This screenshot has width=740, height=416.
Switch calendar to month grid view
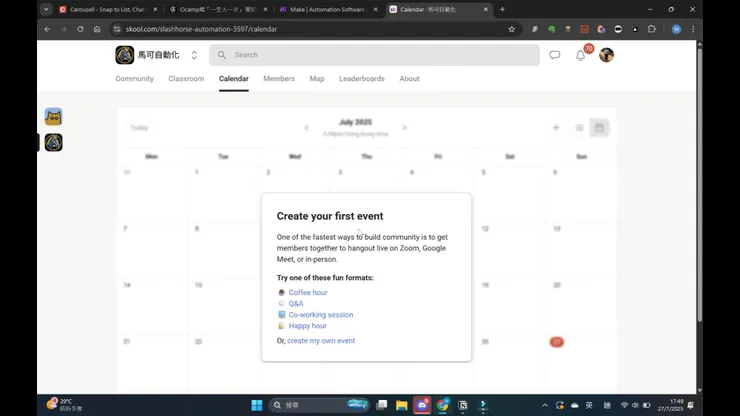coord(599,127)
